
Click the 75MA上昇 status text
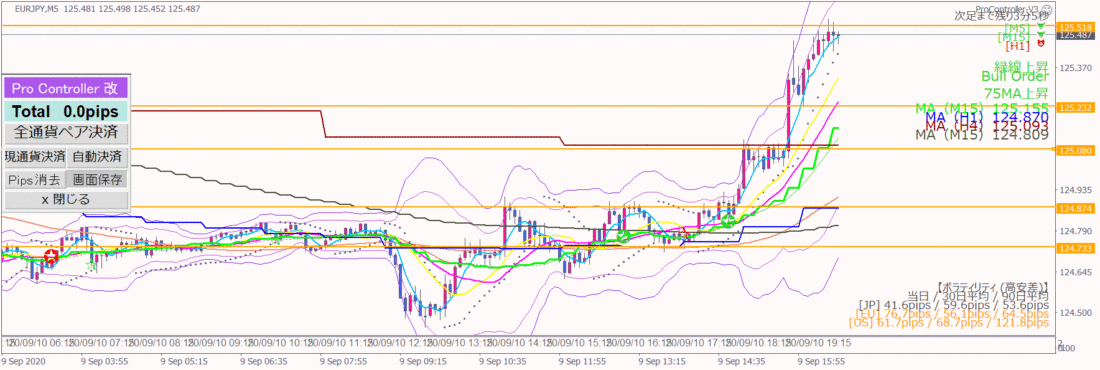(1016, 93)
